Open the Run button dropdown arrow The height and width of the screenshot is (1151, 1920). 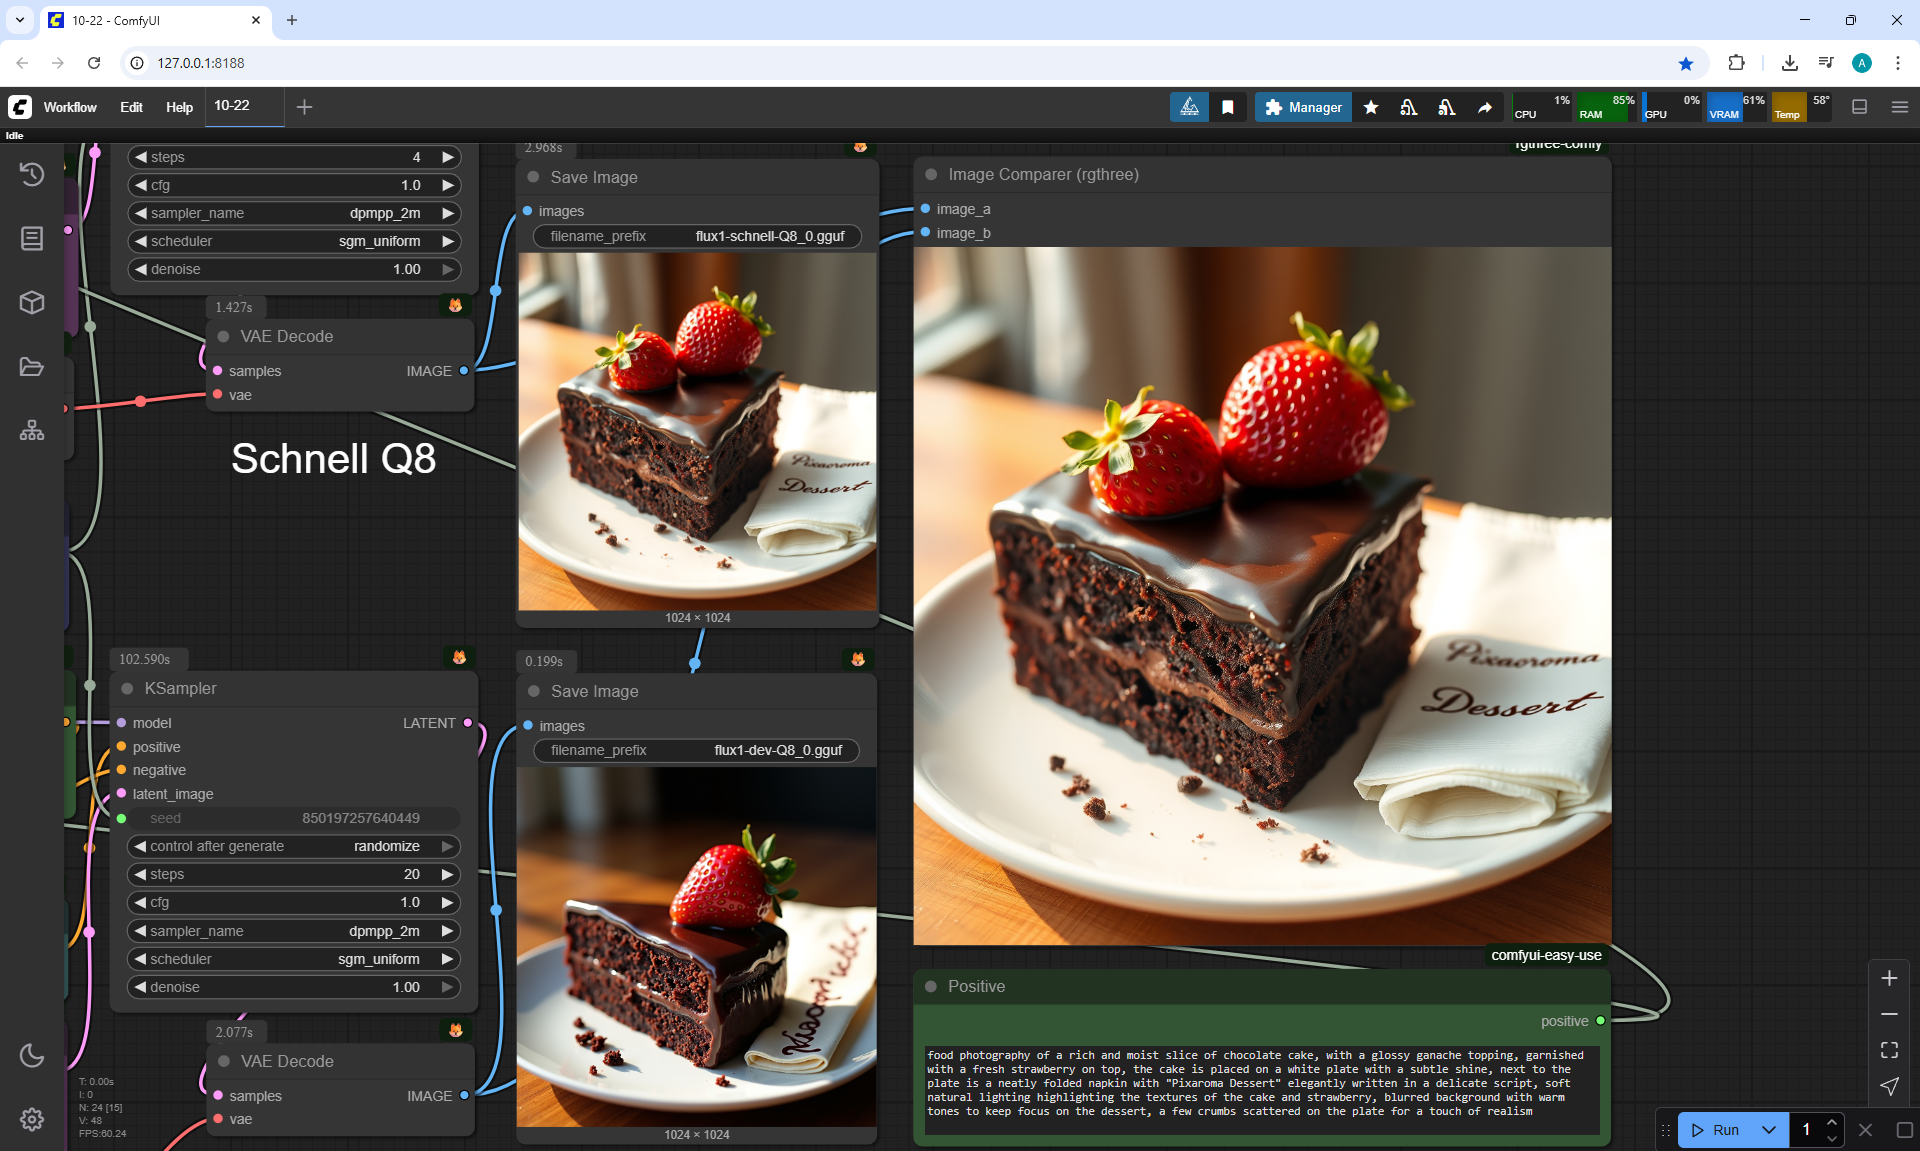(x=1769, y=1130)
